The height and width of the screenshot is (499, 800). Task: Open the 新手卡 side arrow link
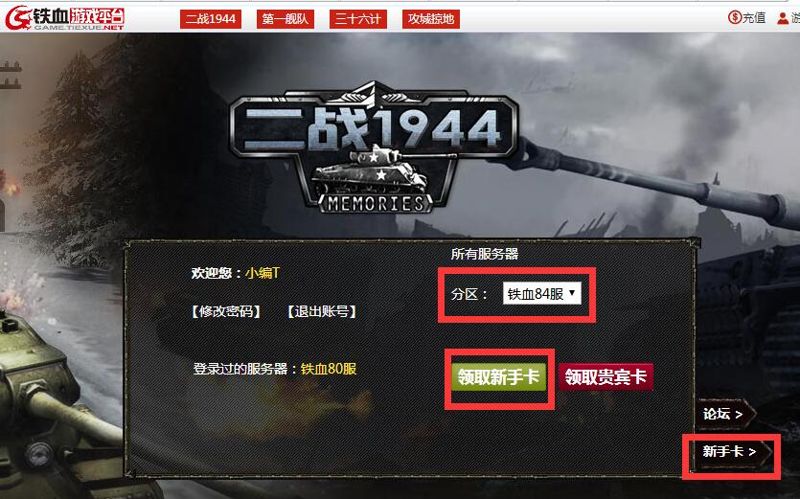point(729,452)
